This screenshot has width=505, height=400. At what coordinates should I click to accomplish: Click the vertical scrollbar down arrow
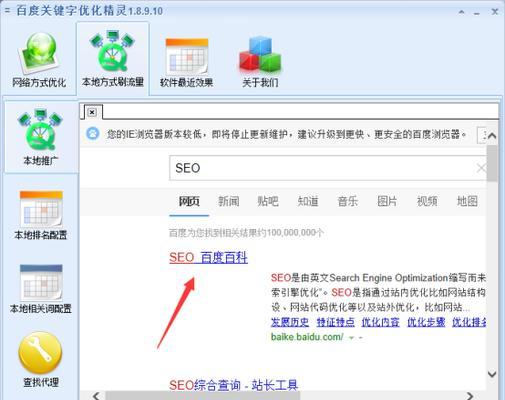(x=492, y=374)
